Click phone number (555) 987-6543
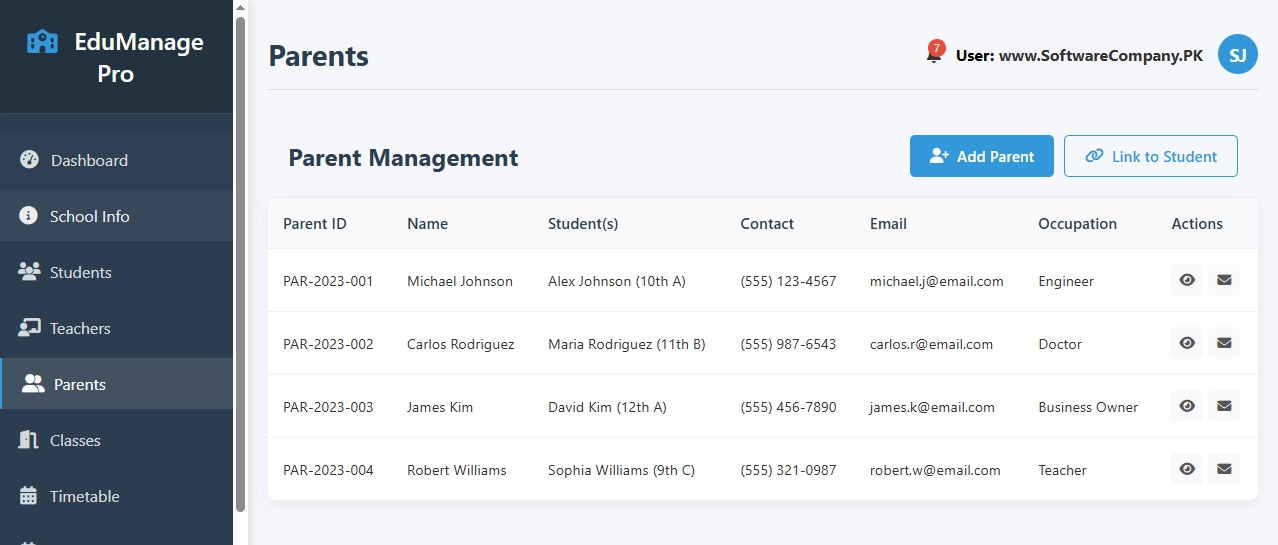 click(788, 344)
